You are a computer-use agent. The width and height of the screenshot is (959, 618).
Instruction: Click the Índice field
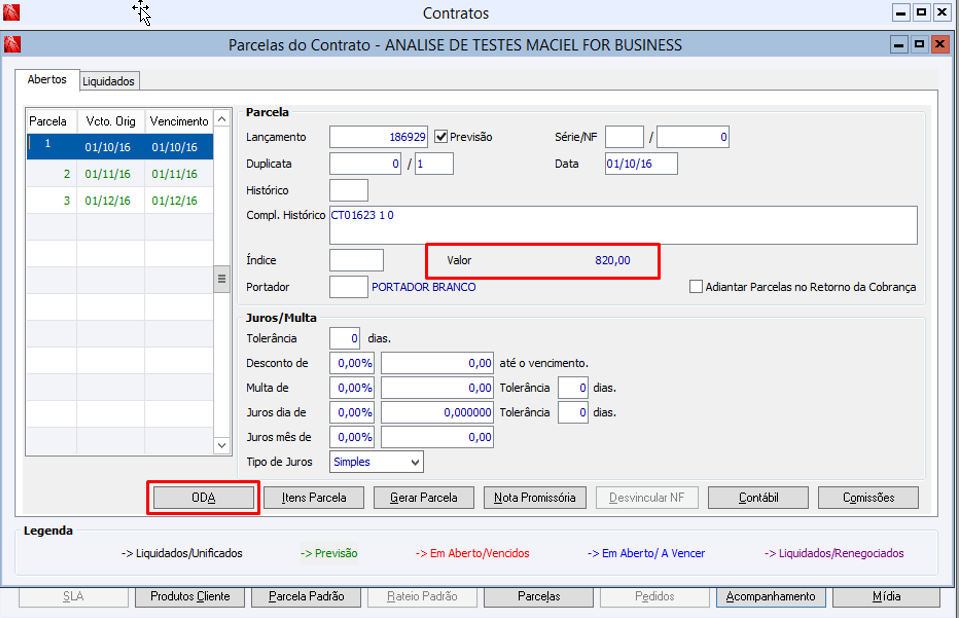coord(357,260)
